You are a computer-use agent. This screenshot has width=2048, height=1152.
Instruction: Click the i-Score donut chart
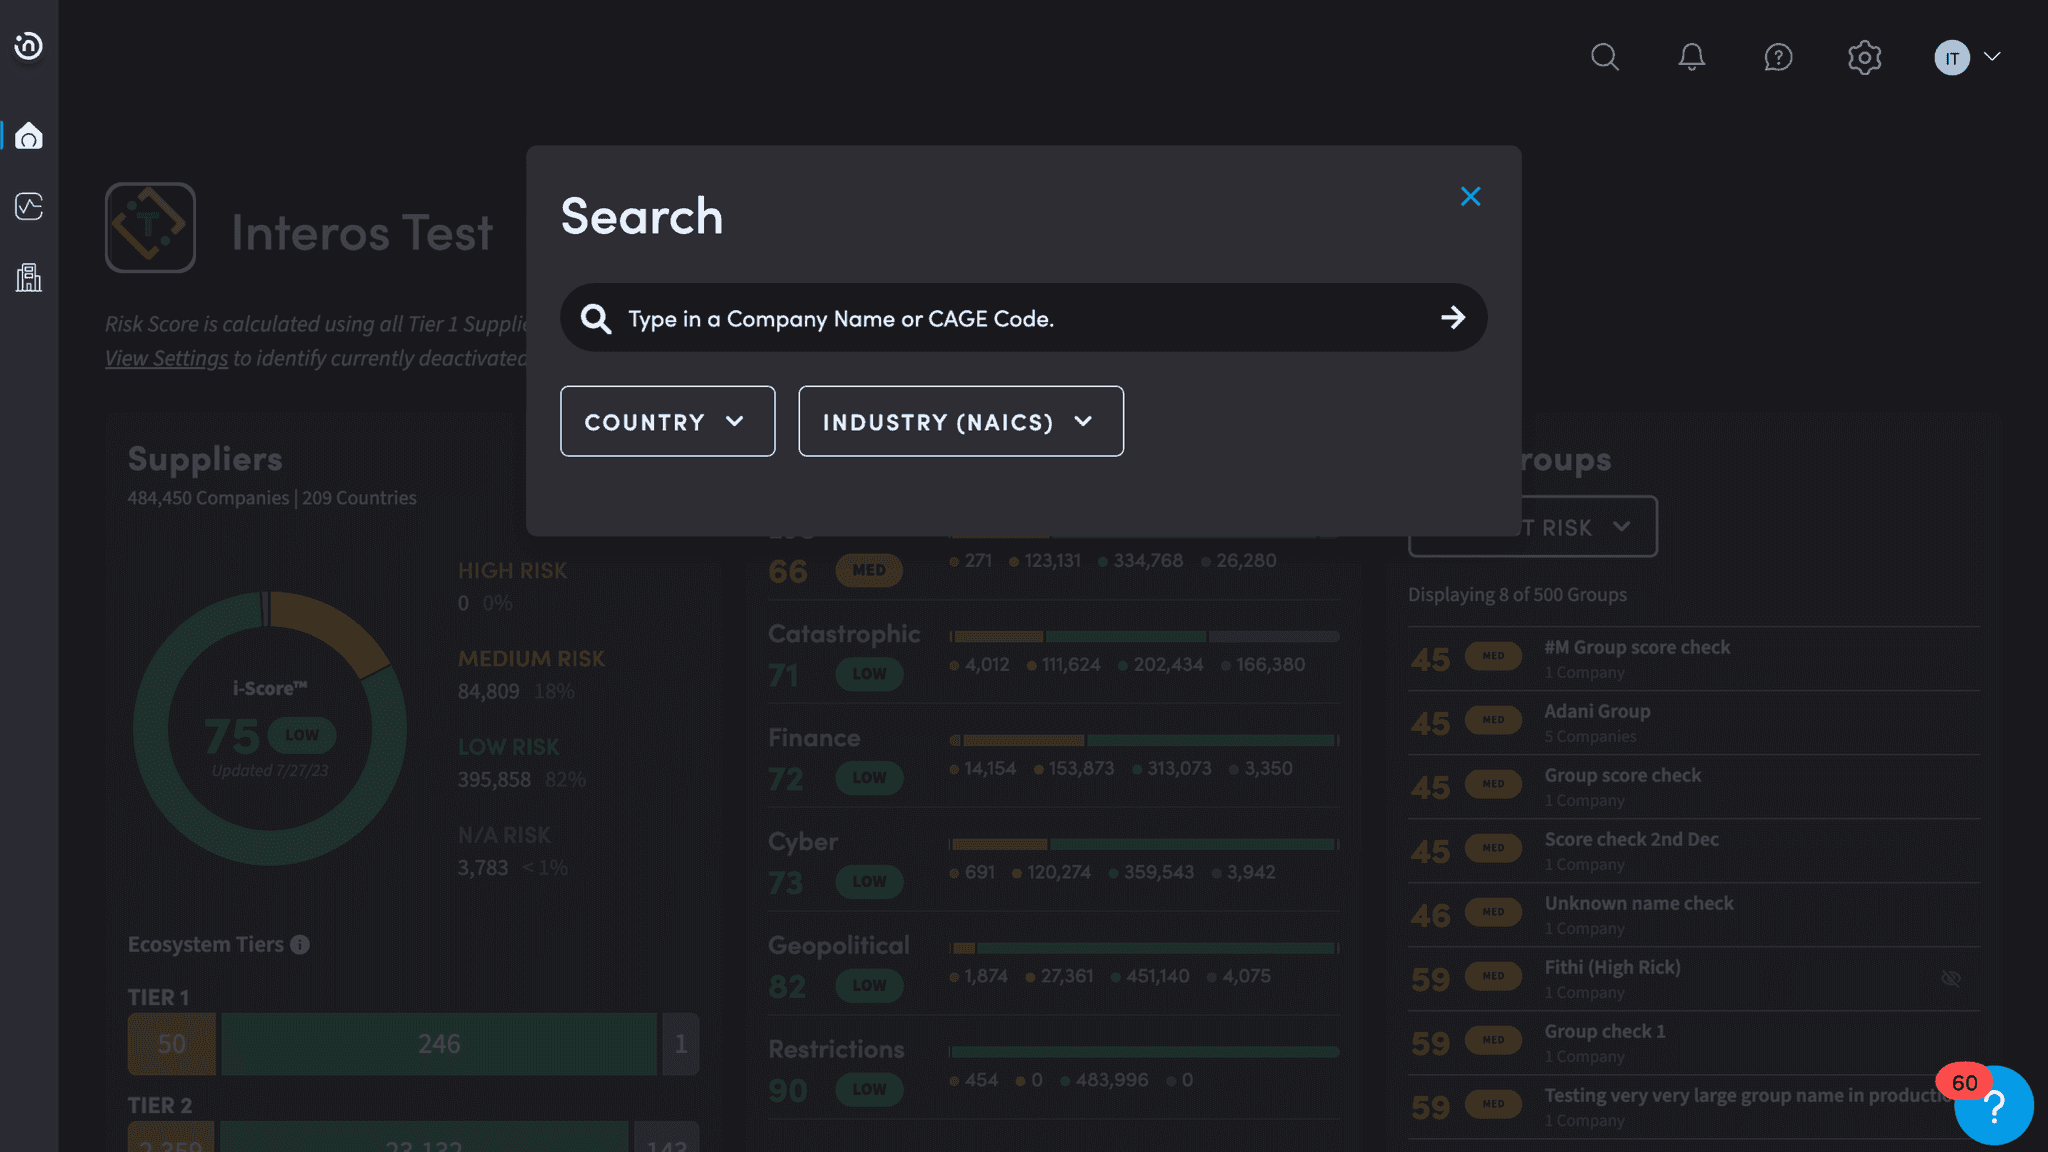coord(270,728)
